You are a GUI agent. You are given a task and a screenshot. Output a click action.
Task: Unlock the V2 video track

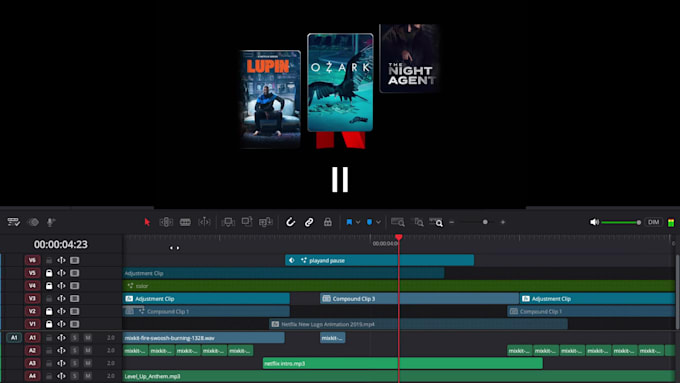[x=49, y=311]
